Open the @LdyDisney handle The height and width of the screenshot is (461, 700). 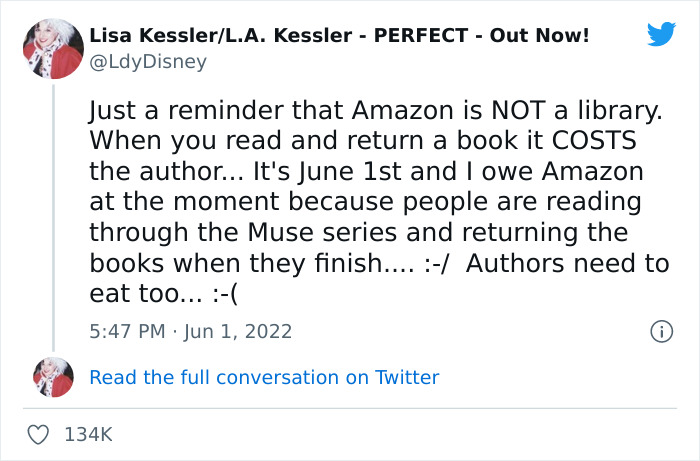coord(148,62)
